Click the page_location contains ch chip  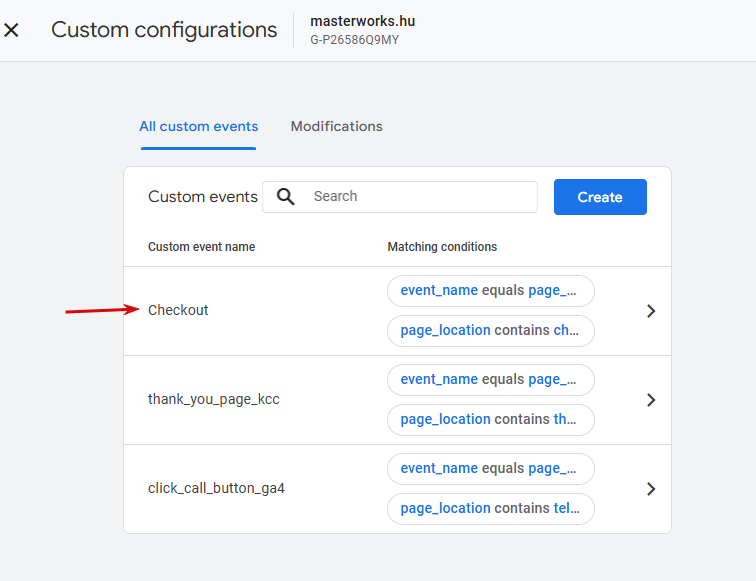click(490, 331)
